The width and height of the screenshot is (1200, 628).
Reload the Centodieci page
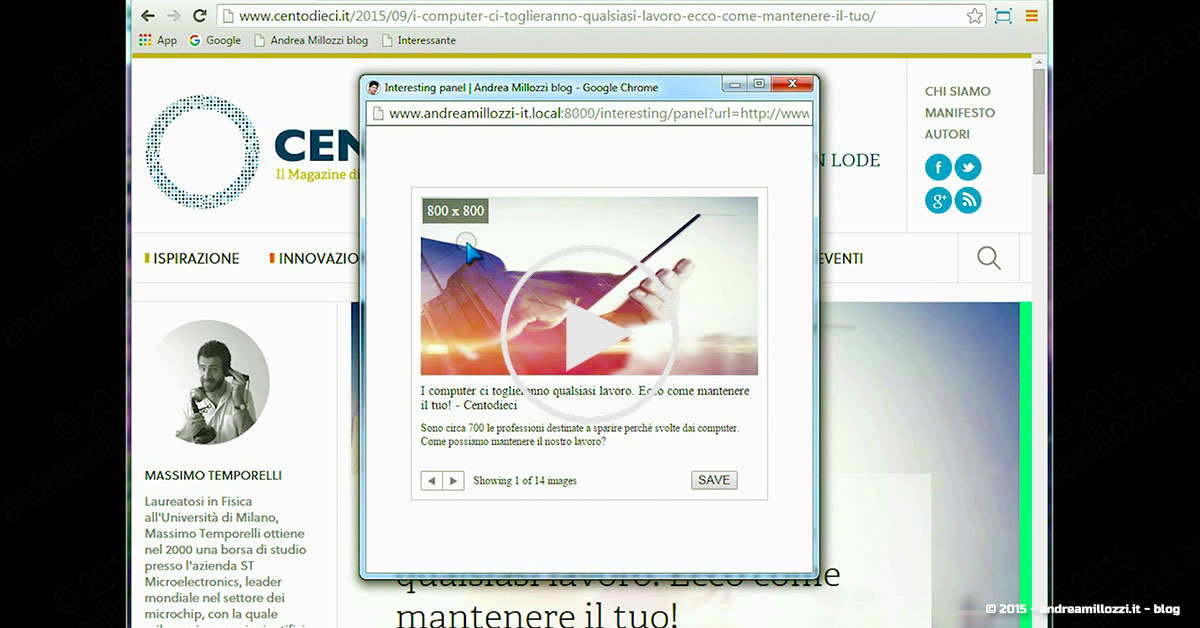[199, 16]
